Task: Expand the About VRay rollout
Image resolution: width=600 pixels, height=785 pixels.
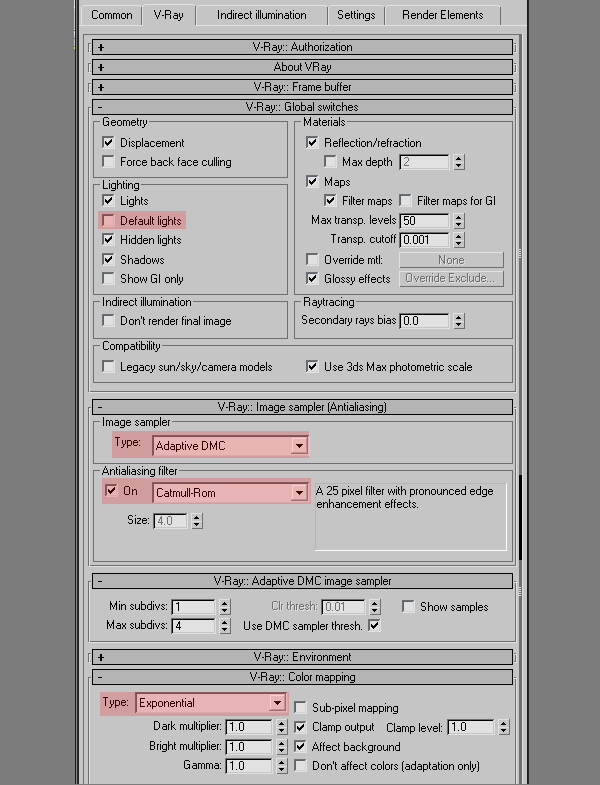Action: 303,67
